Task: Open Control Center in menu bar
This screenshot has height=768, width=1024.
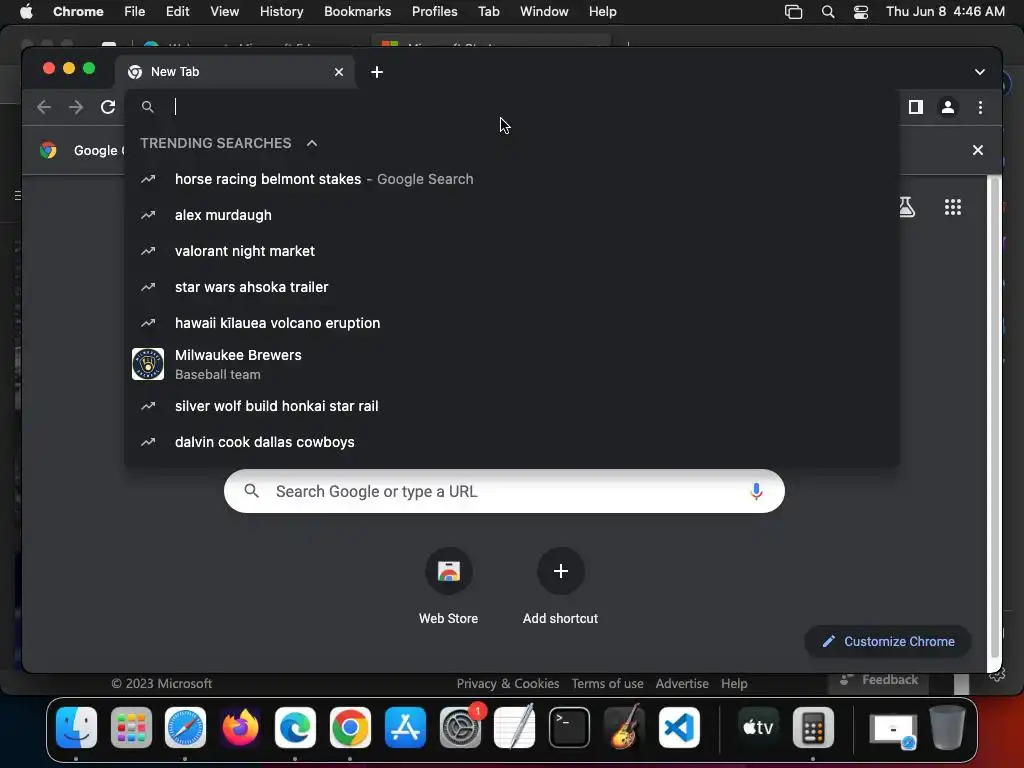Action: pos(861,12)
